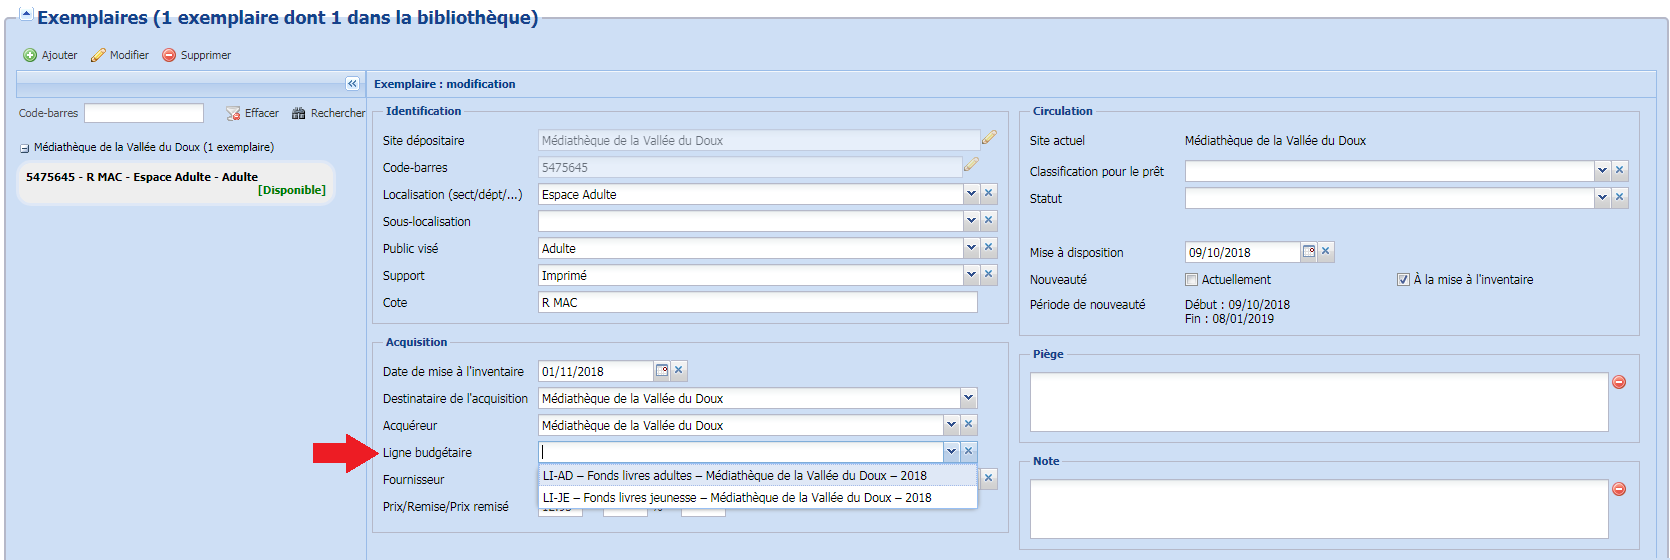The height and width of the screenshot is (560, 1670).
Task: Open Classification pour le prêt dropdown
Action: coord(1602,171)
